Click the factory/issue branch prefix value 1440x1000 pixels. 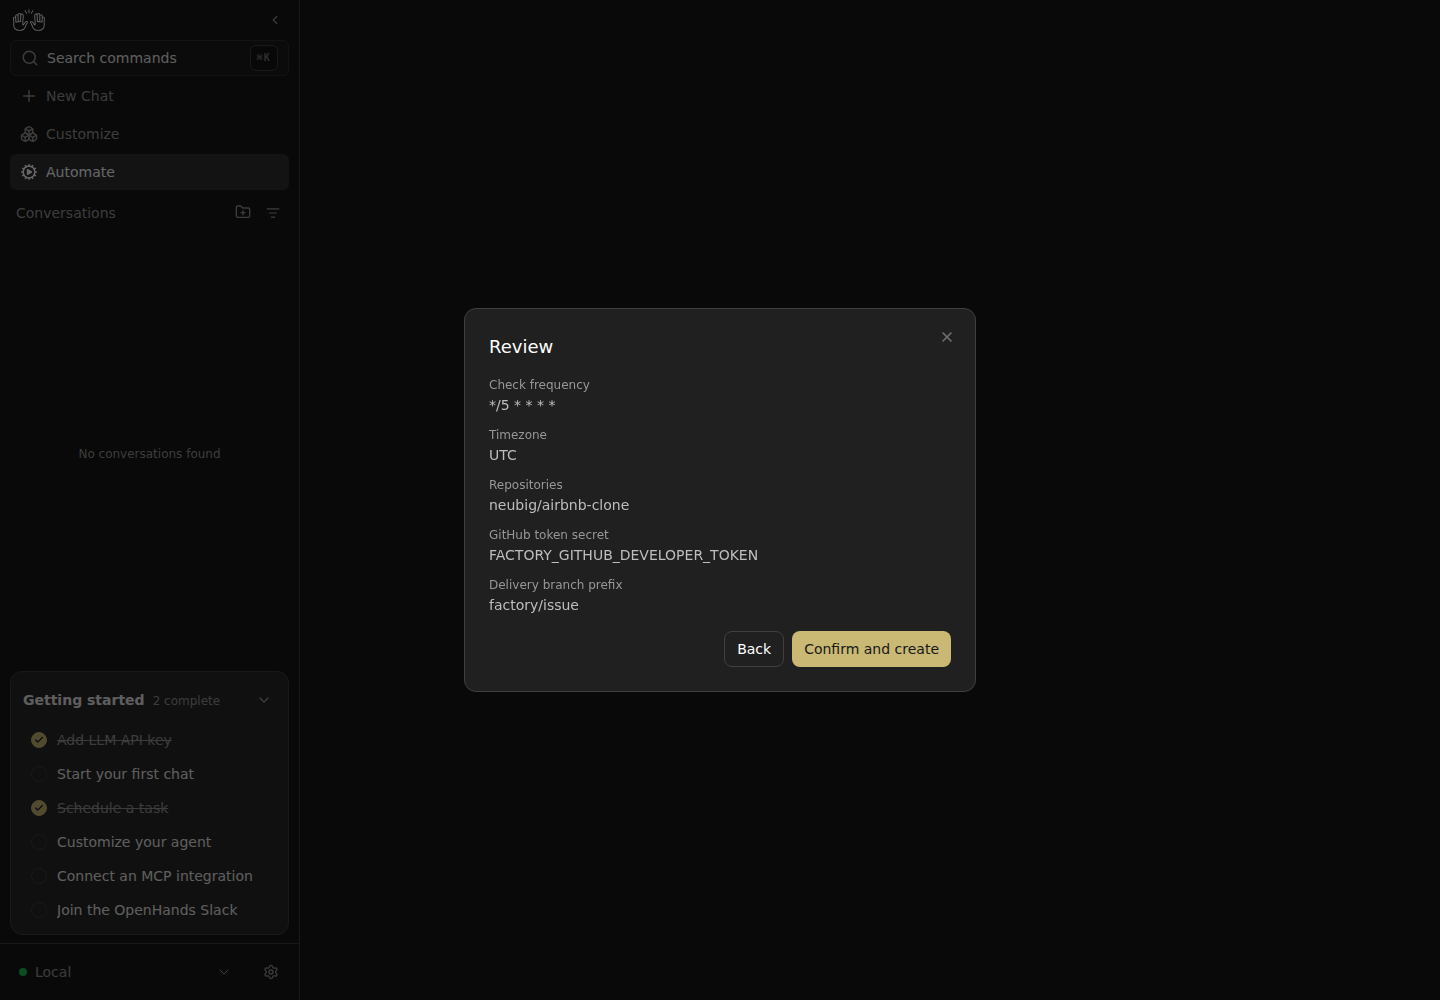[534, 605]
